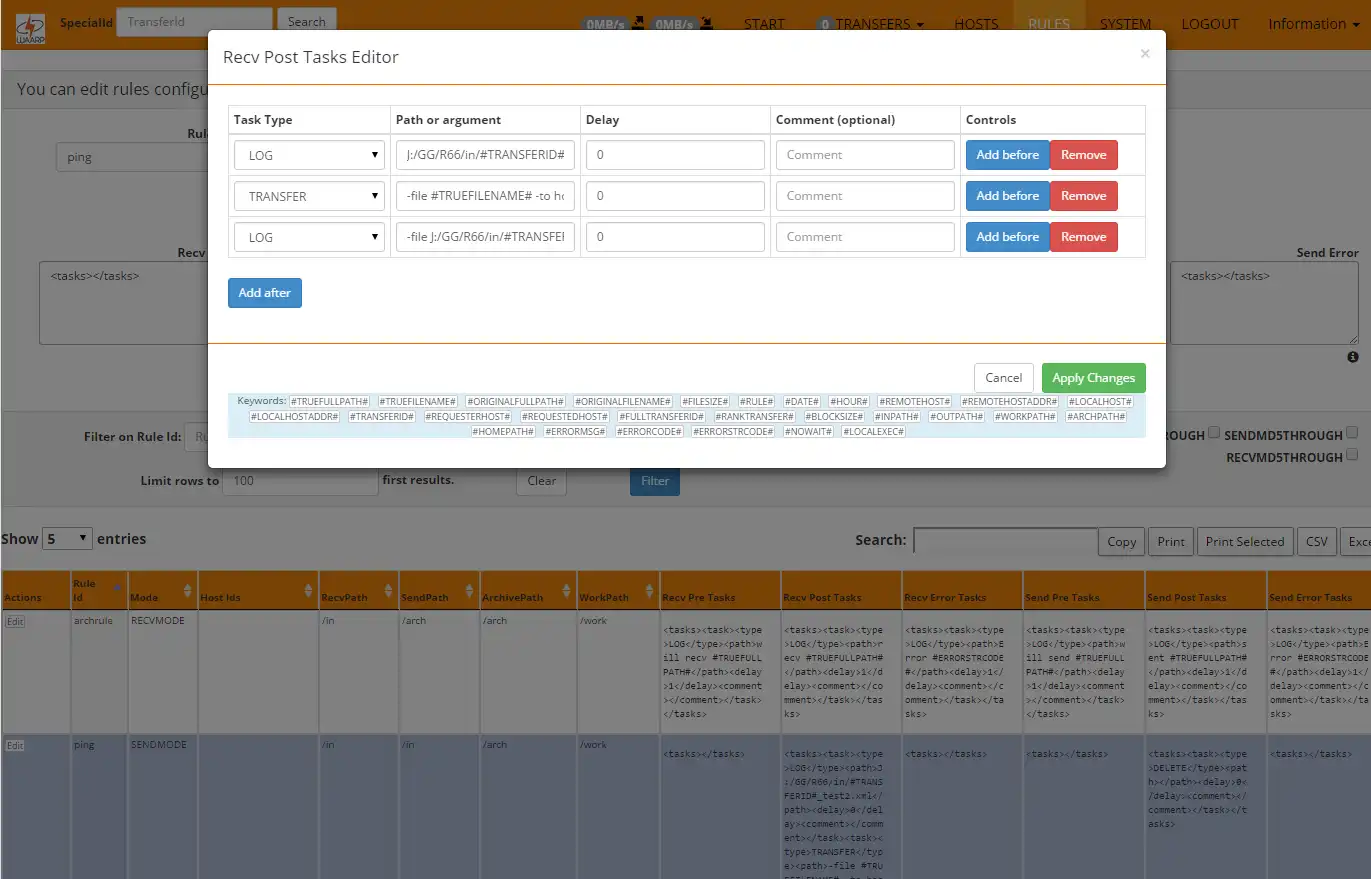The image size is (1371, 879).
Task: Sort table by ArchivePath column arrows
Action: tap(567, 590)
